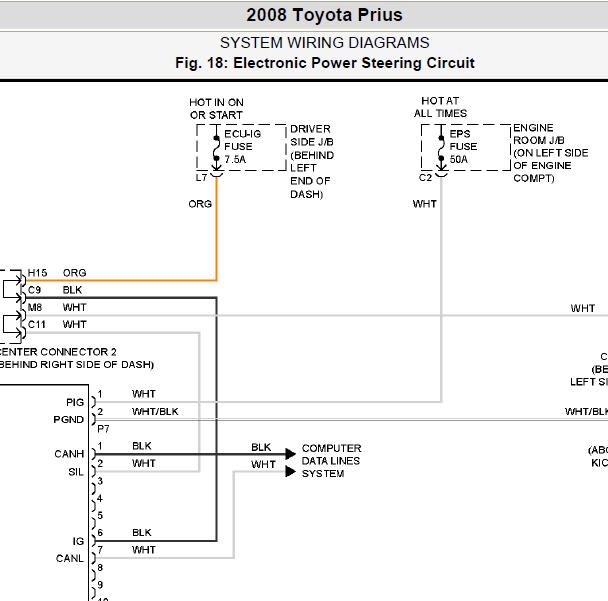Click the WHT/BLK label at PGND pin 2
This screenshot has height=601, width=608.
(155, 411)
